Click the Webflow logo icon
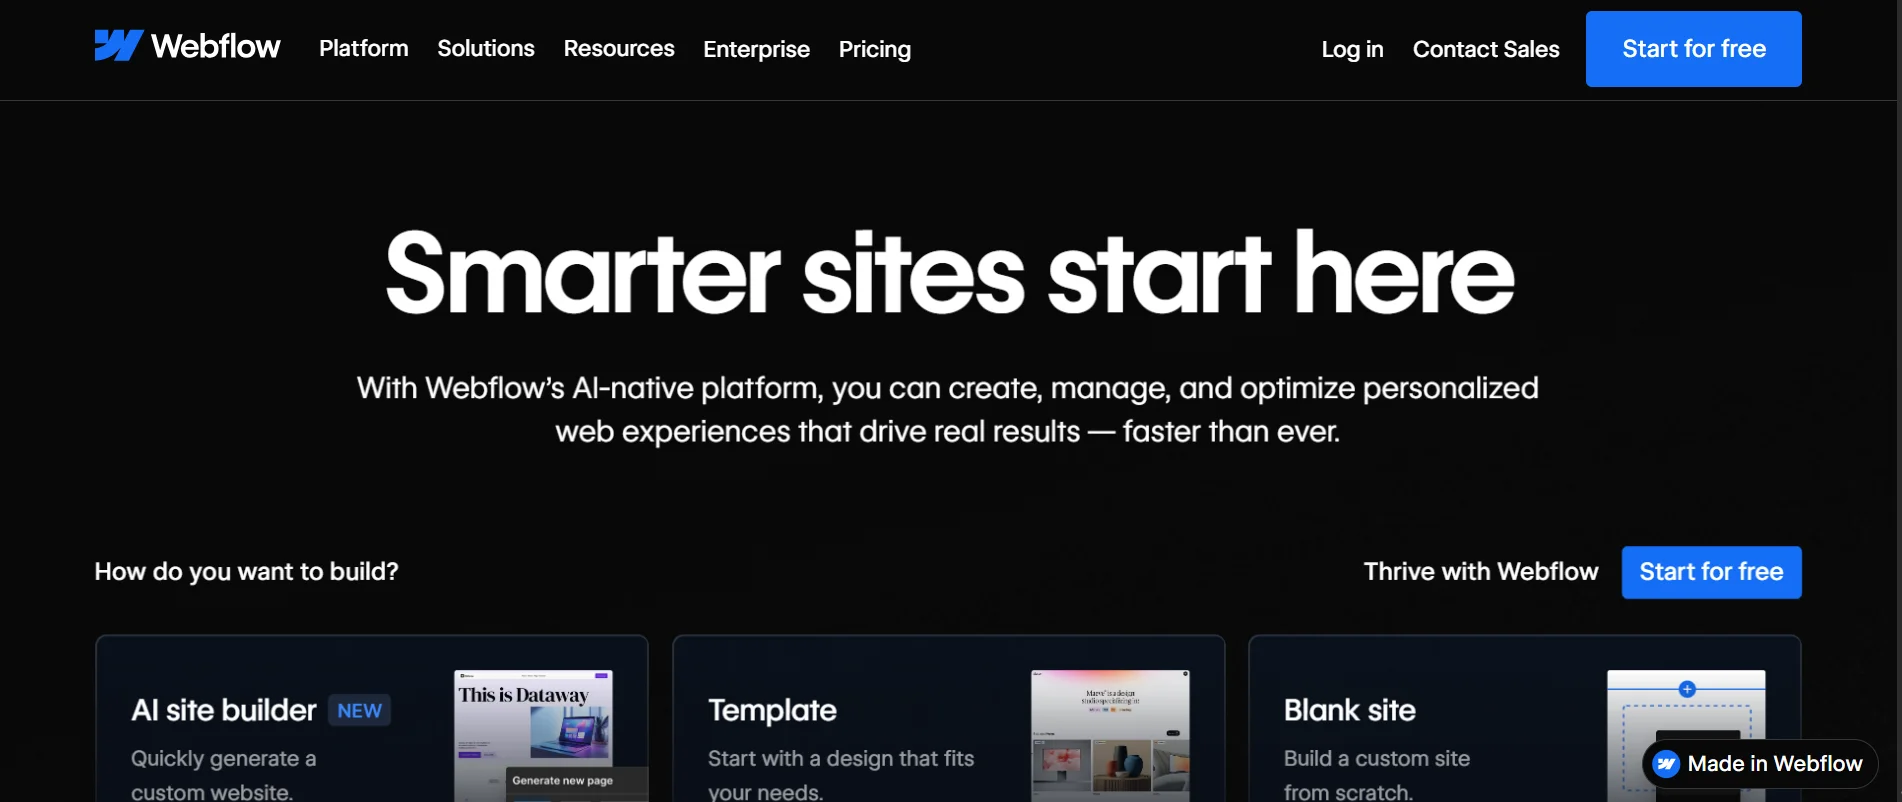 tap(119, 45)
